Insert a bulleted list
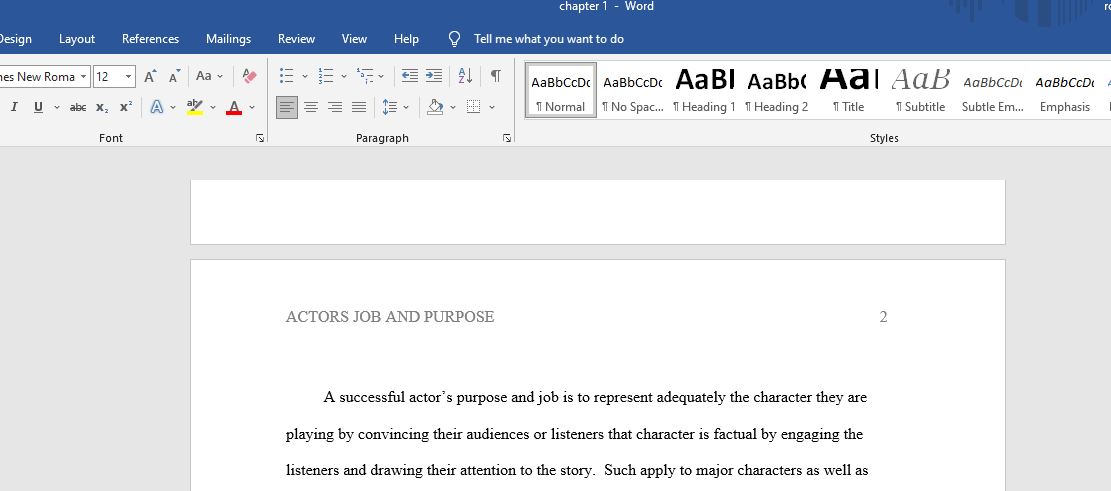 point(286,76)
